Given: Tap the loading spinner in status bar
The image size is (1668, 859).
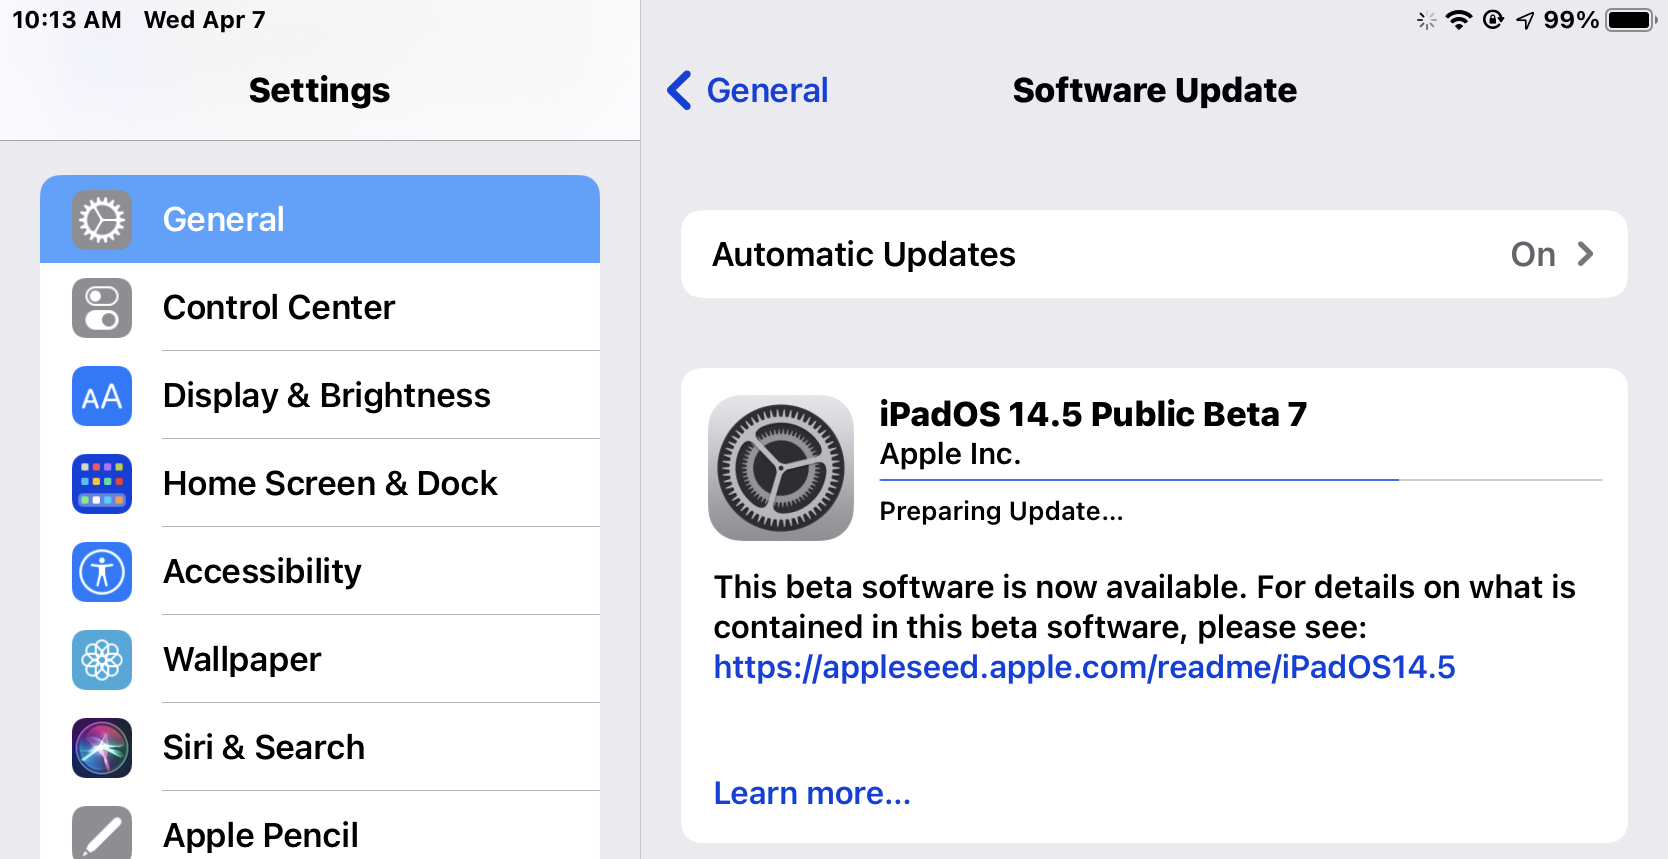Looking at the screenshot, I should (1427, 20).
